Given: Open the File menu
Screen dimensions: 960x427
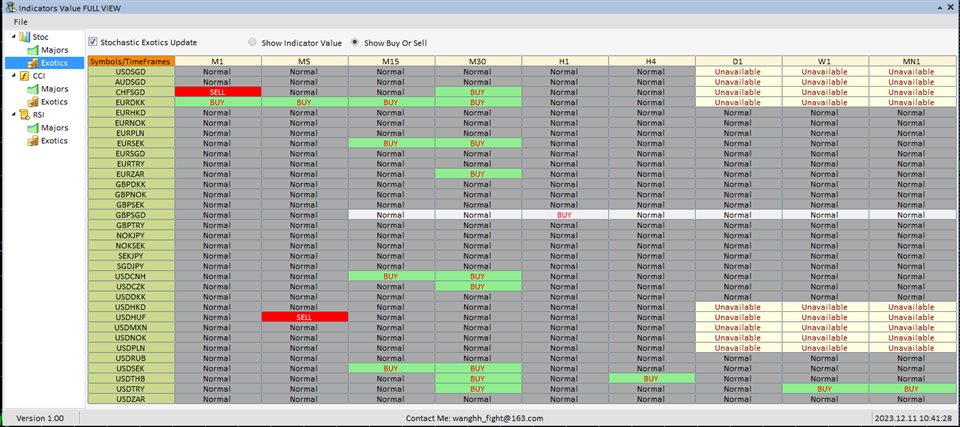Looking at the screenshot, I should [21, 22].
